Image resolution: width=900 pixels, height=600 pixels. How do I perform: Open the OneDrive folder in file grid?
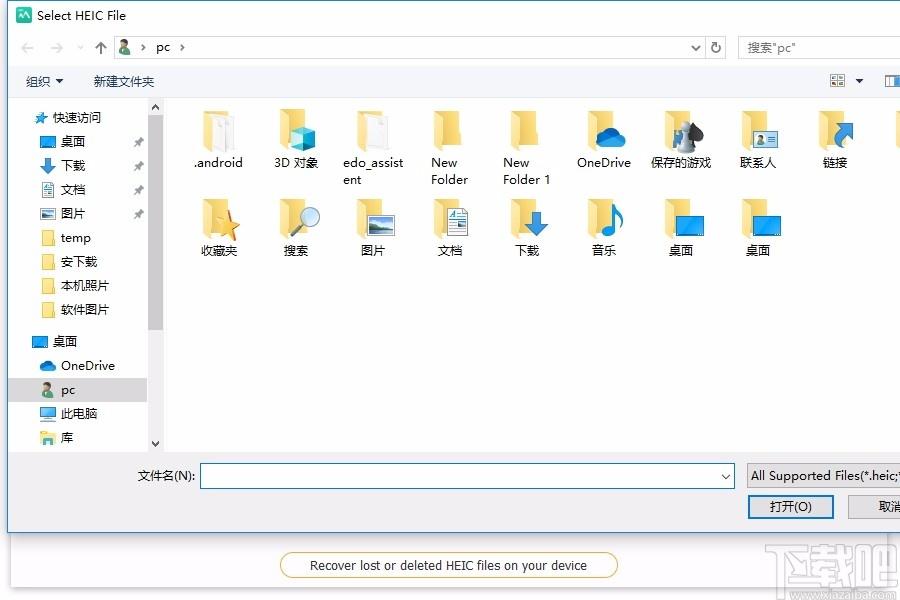pos(604,141)
